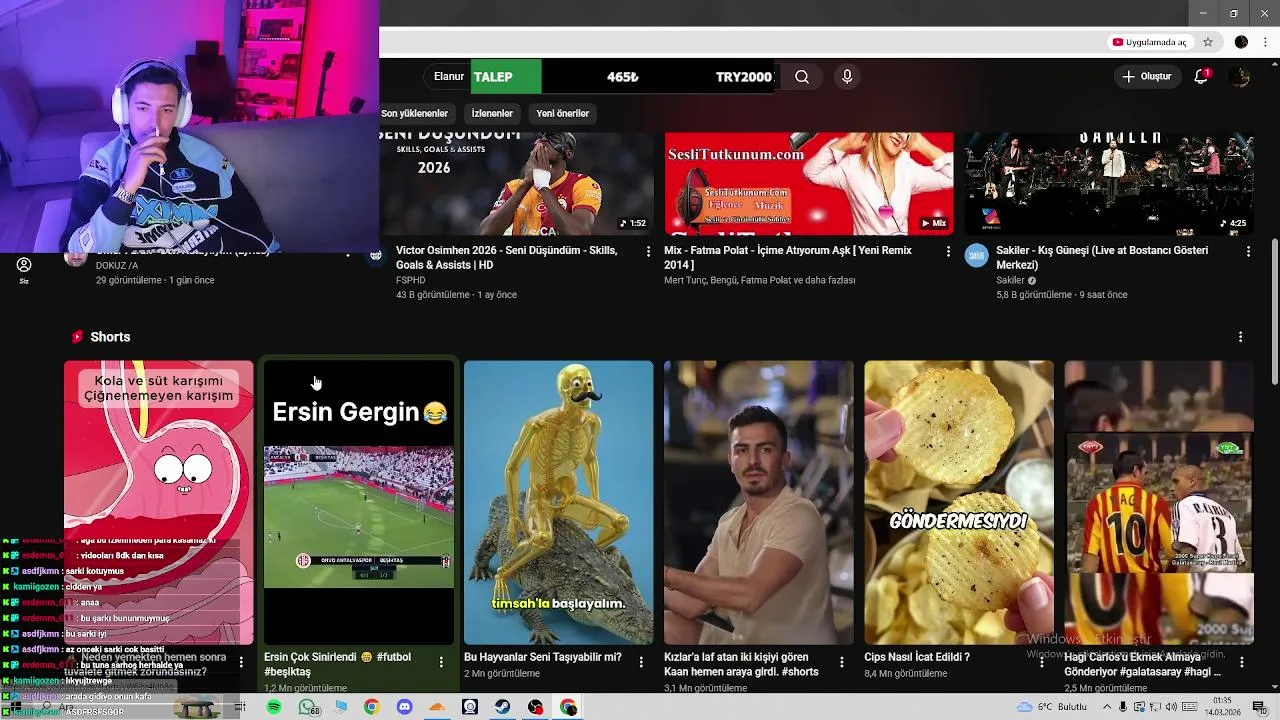Click the Uygulamada aç button
The height and width of the screenshot is (720, 1280).
1149,42
